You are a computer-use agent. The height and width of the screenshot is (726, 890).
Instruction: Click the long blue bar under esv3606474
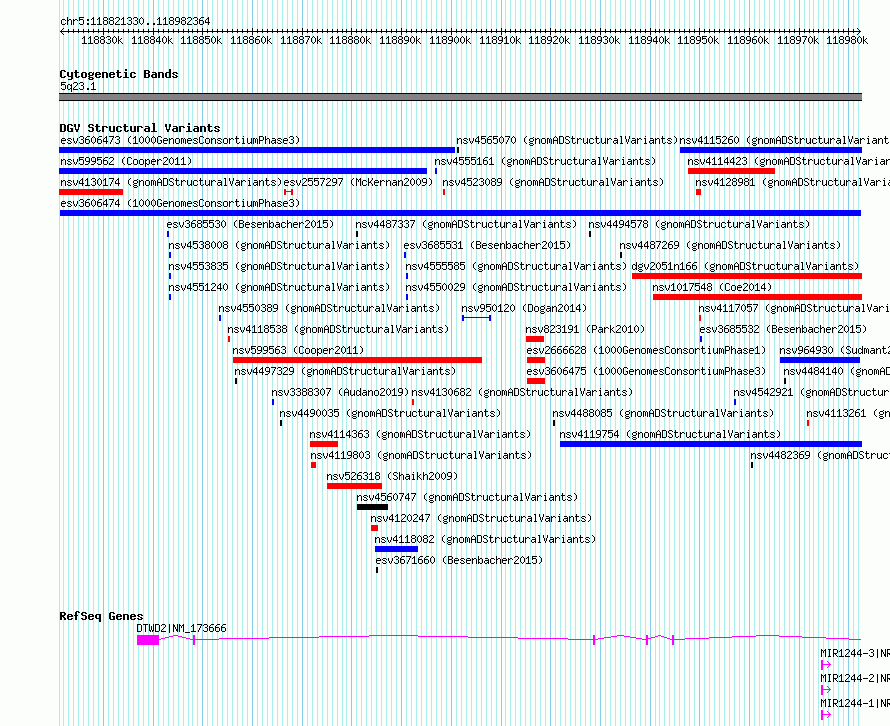click(x=460, y=213)
